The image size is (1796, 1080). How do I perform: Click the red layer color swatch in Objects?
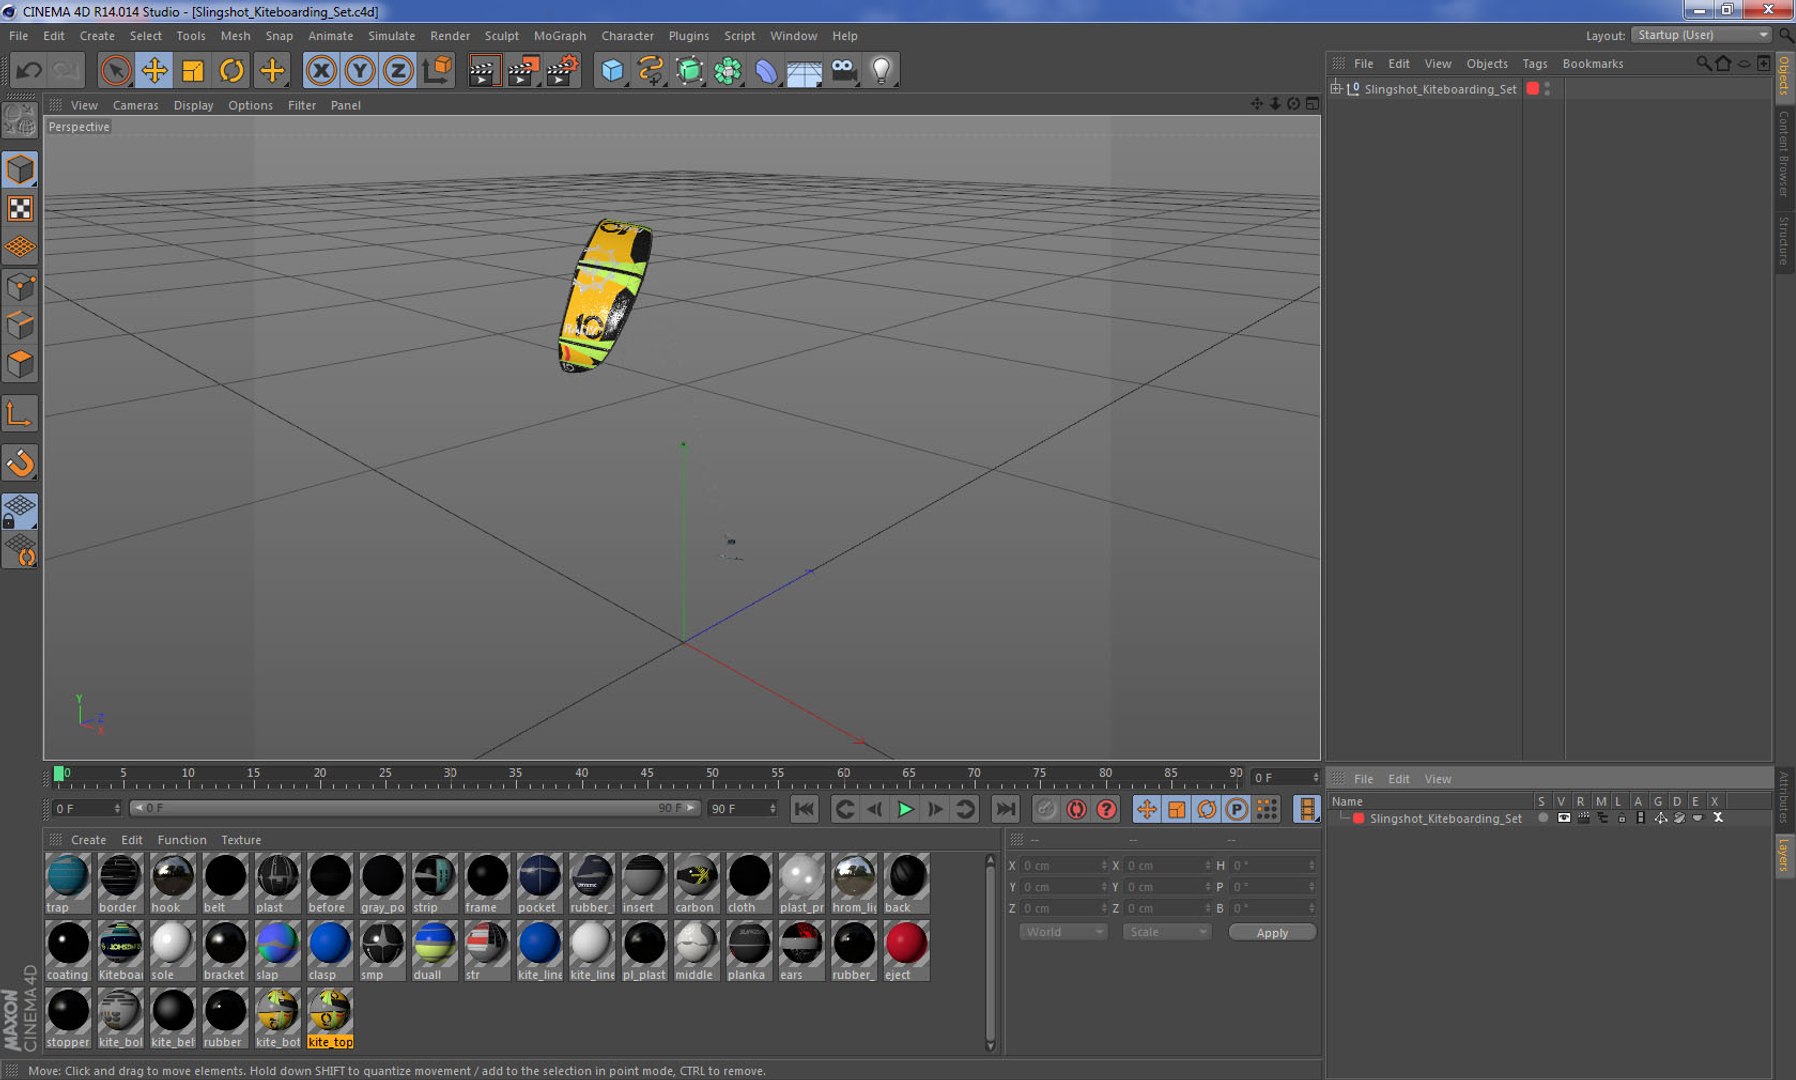click(x=1532, y=89)
